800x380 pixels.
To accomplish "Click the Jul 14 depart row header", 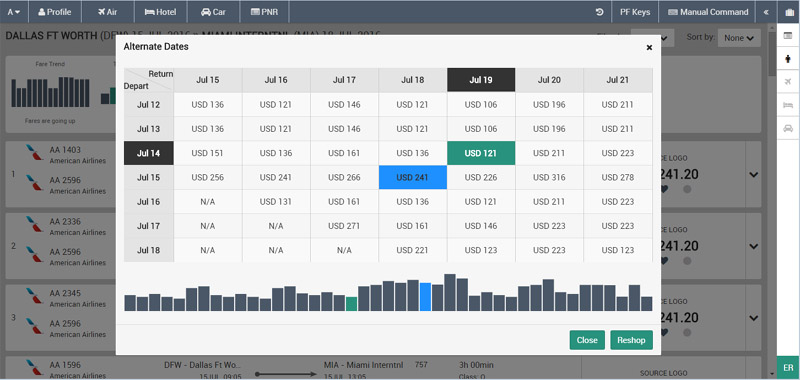I will pyautogui.click(x=148, y=153).
